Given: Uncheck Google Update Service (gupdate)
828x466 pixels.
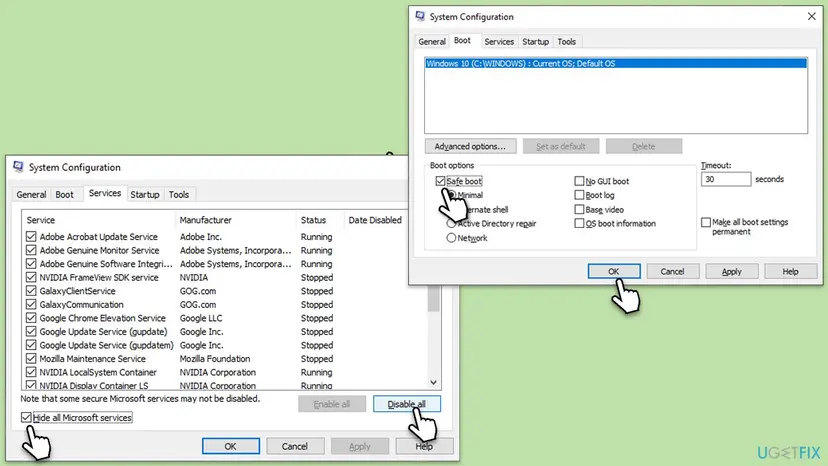Looking at the screenshot, I should point(31,332).
